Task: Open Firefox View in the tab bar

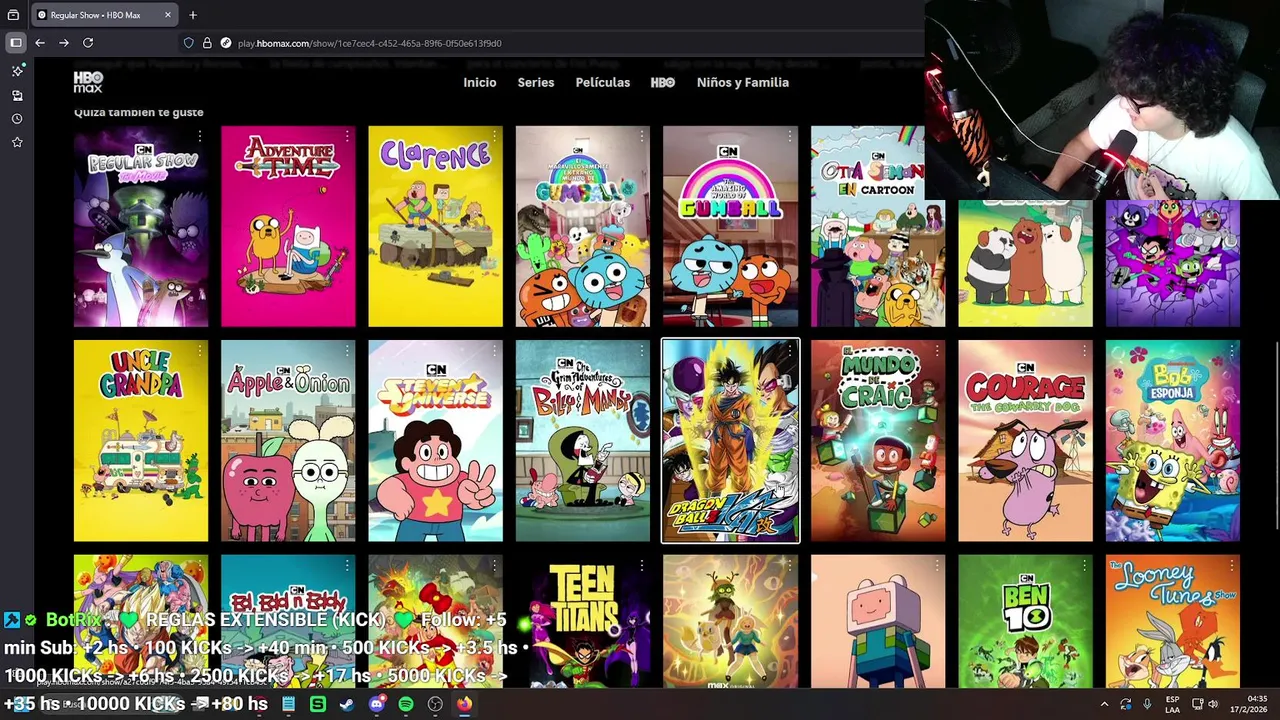Action: click(13, 15)
